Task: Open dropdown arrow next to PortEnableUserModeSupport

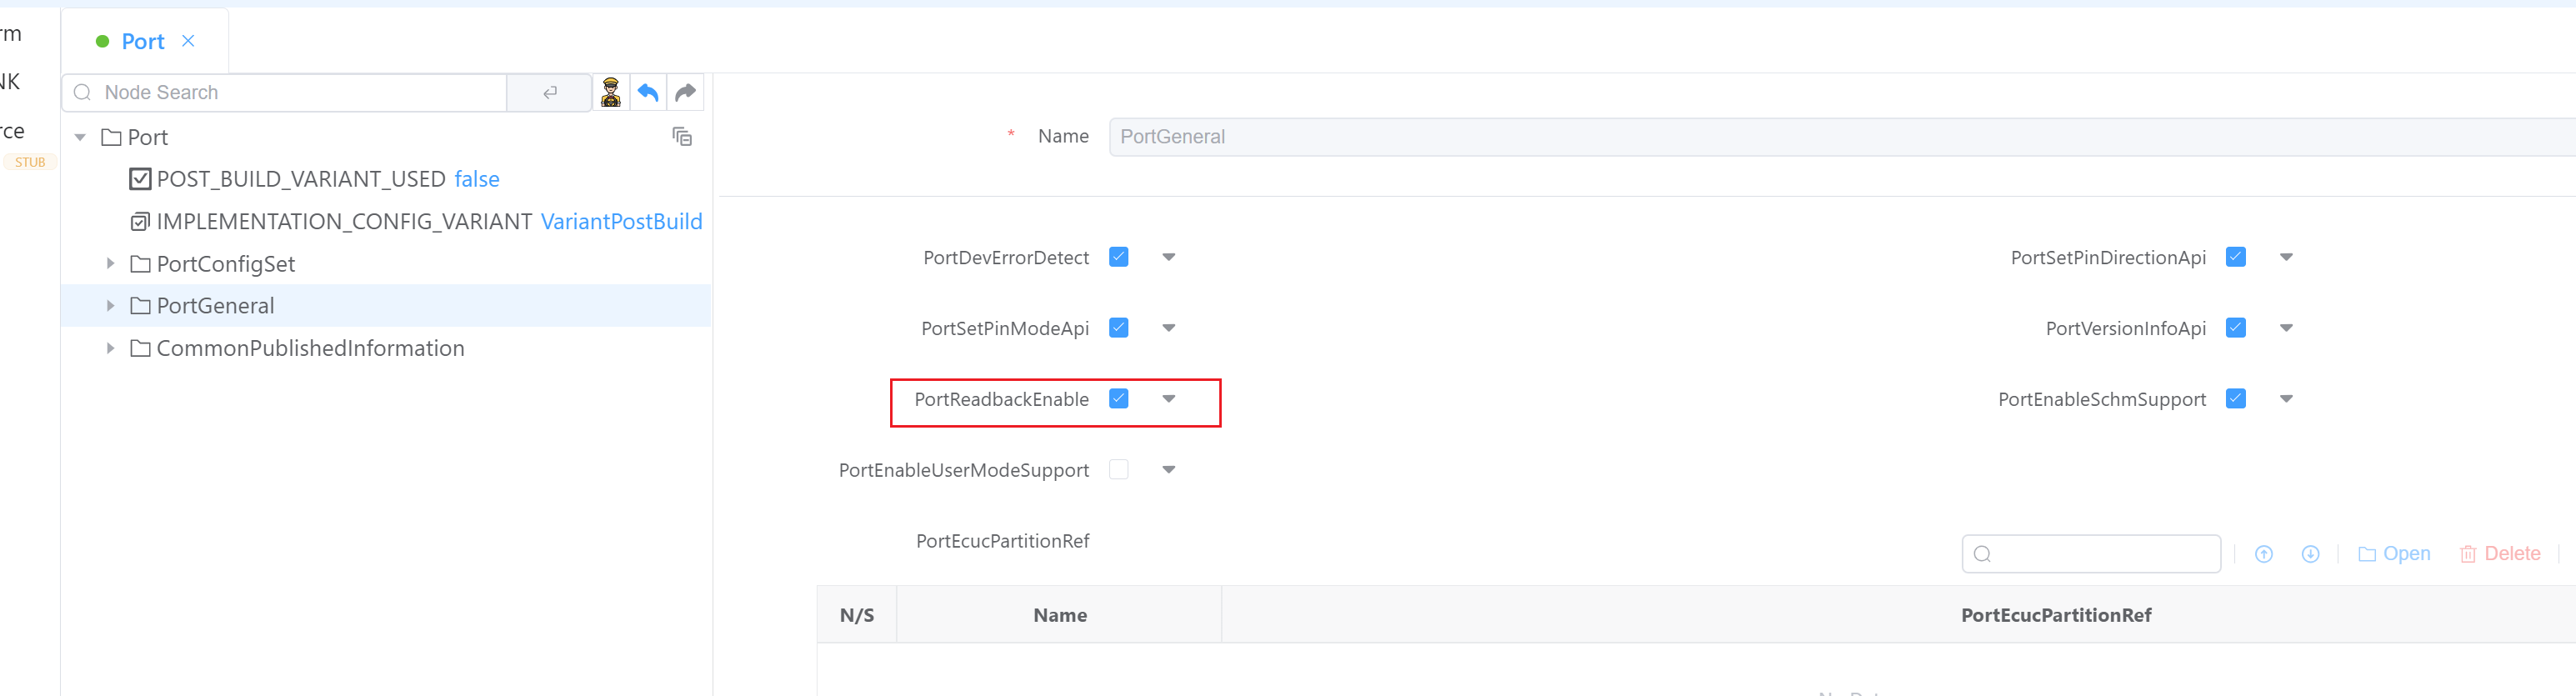Action: point(1168,470)
